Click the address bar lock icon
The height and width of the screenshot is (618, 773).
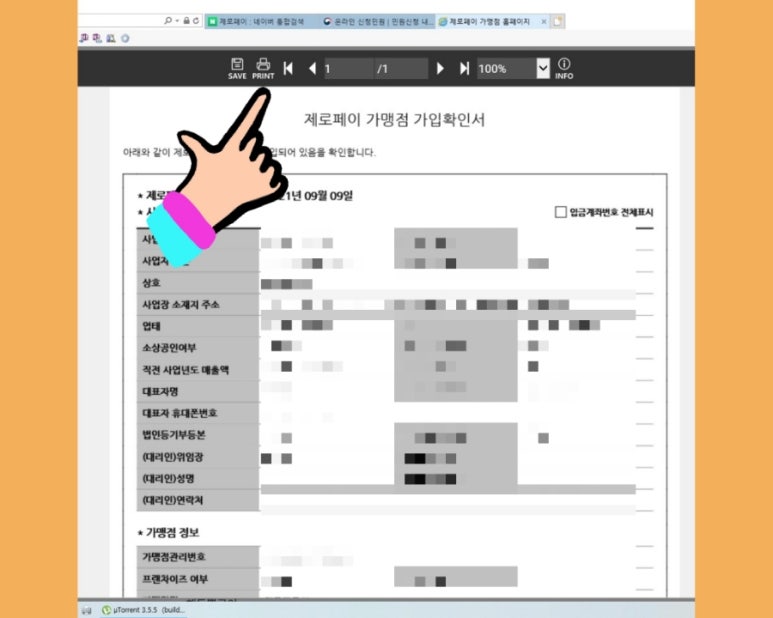click(x=186, y=21)
